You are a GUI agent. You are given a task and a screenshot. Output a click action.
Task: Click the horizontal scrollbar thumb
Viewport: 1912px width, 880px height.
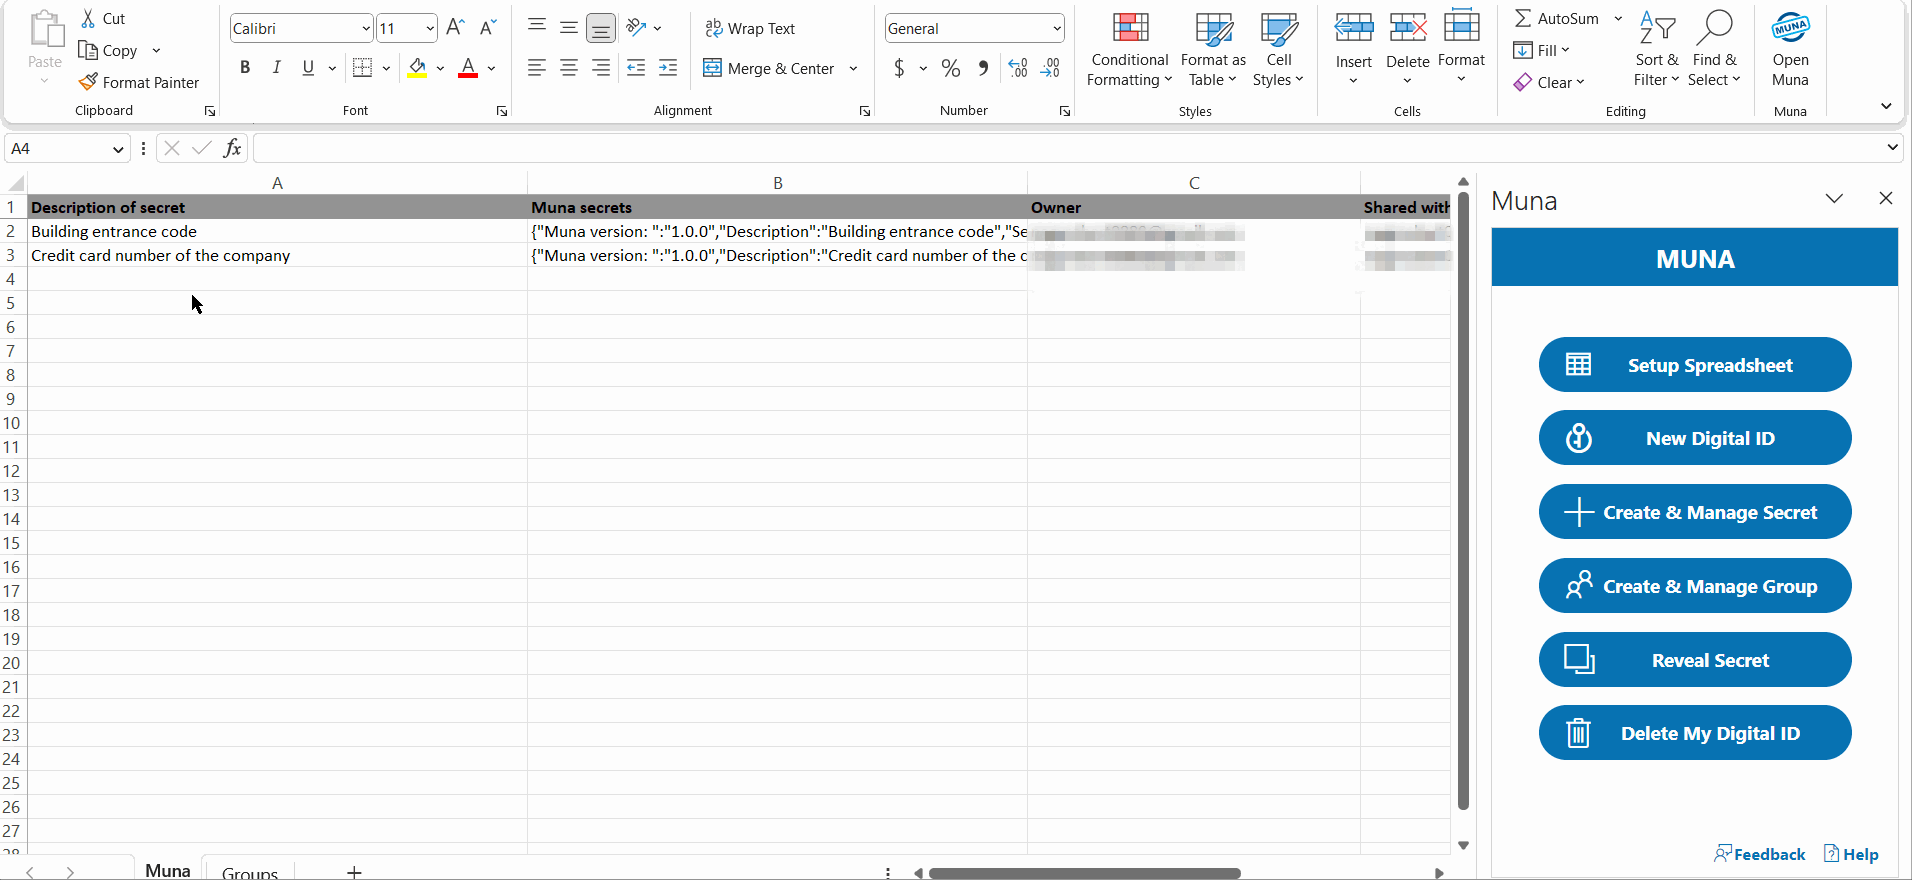coord(1085,873)
